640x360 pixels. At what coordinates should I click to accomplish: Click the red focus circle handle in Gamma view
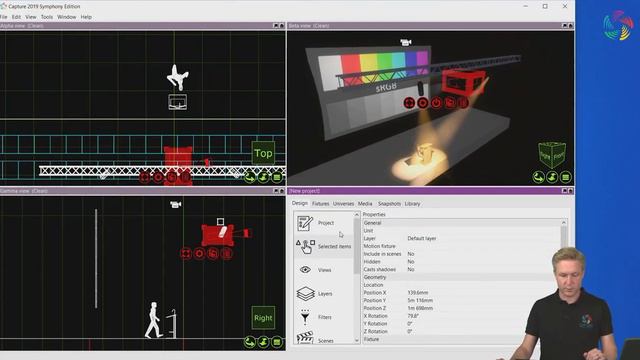tap(199, 253)
